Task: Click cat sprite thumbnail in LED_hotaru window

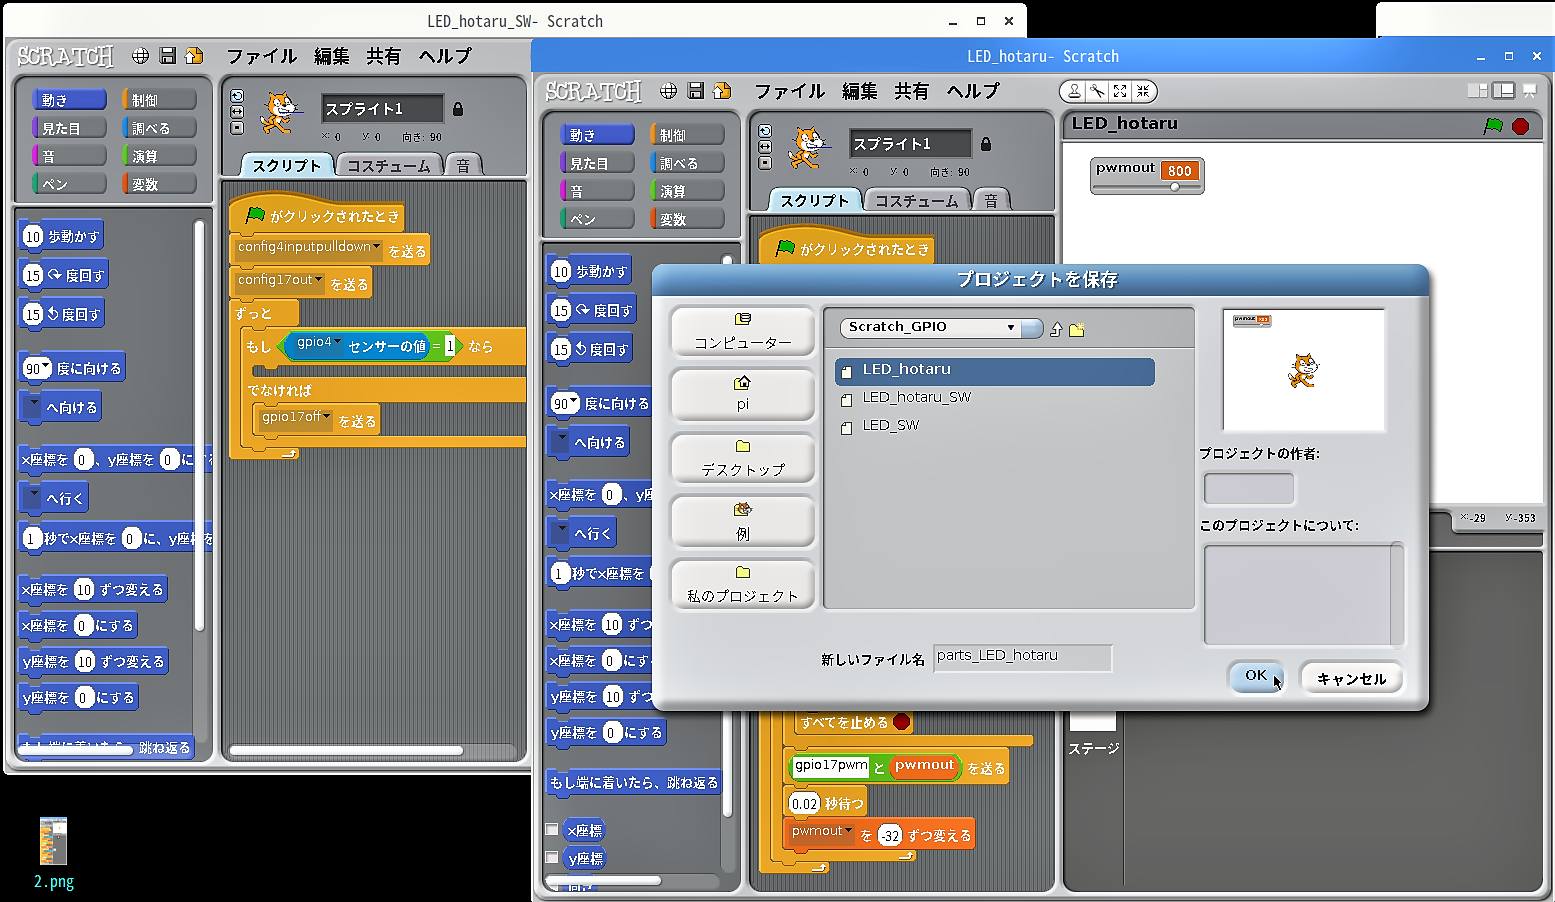Action: pos(808,148)
